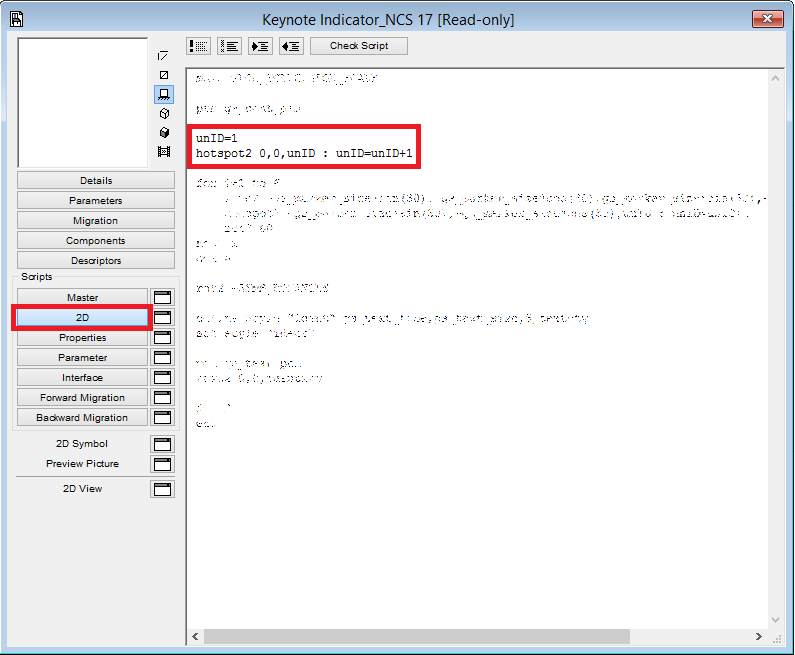Click the object preview thumbnail area
The image size is (795, 655).
[x=83, y=102]
